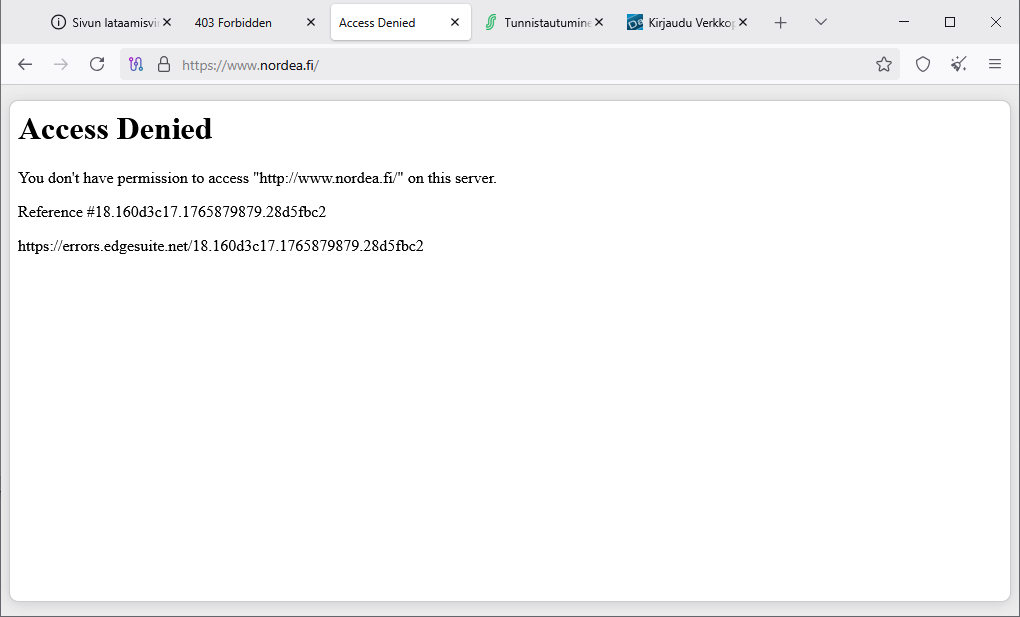Click the Reference number text line
This screenshot has width=1020, height=617.
coord(172,212)
